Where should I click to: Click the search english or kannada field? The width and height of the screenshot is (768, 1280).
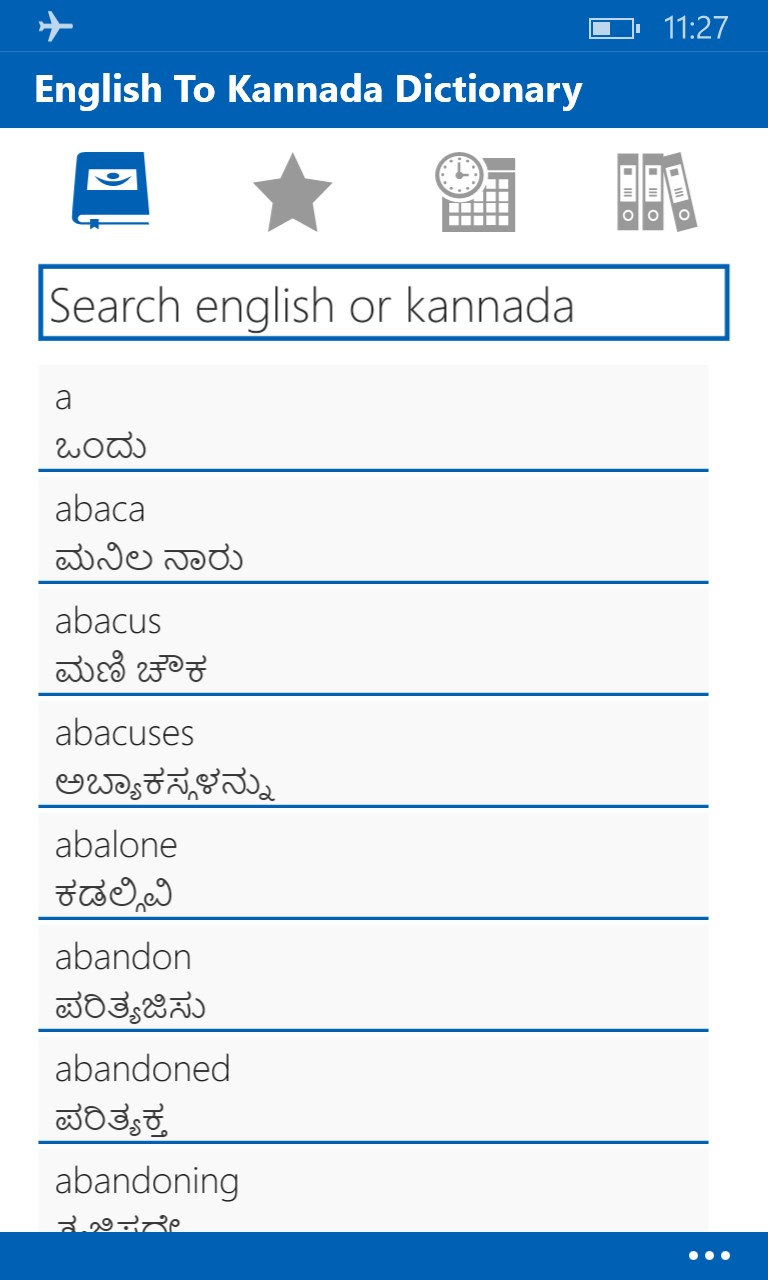click(384, 304)
